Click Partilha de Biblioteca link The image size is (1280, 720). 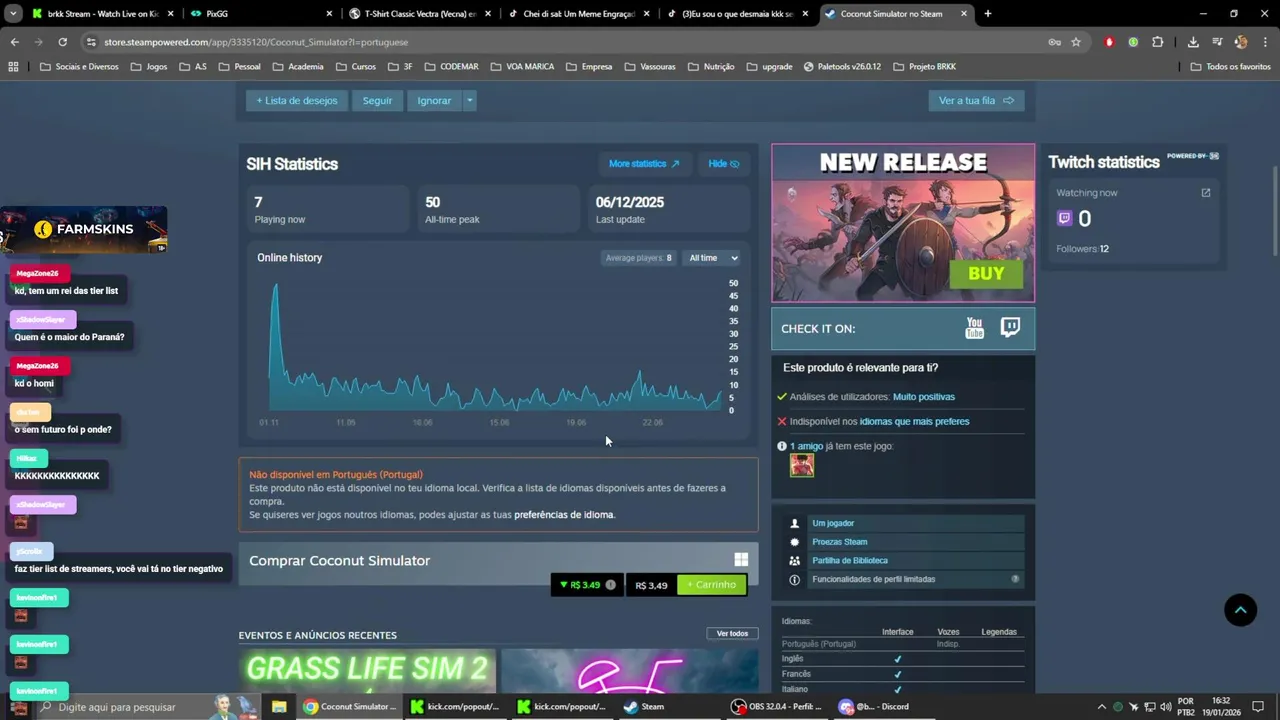click(850, 561)
